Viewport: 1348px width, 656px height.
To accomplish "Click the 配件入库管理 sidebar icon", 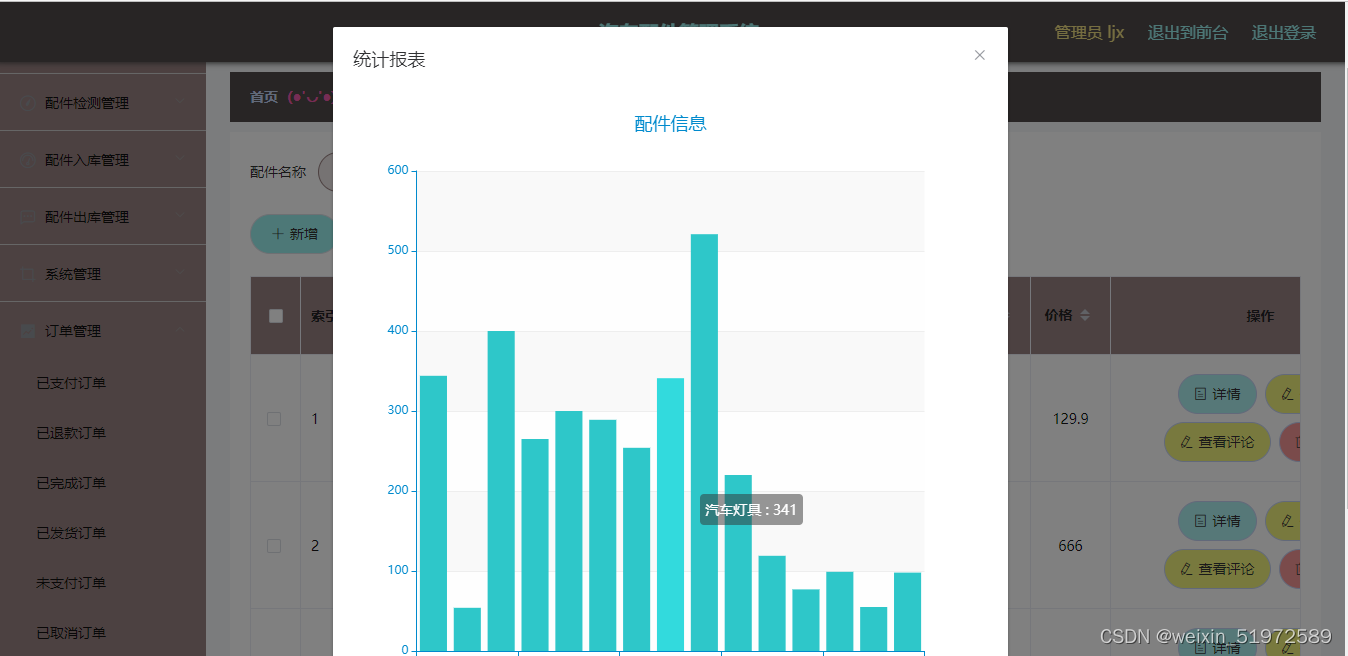I will [x=28, y=160].
